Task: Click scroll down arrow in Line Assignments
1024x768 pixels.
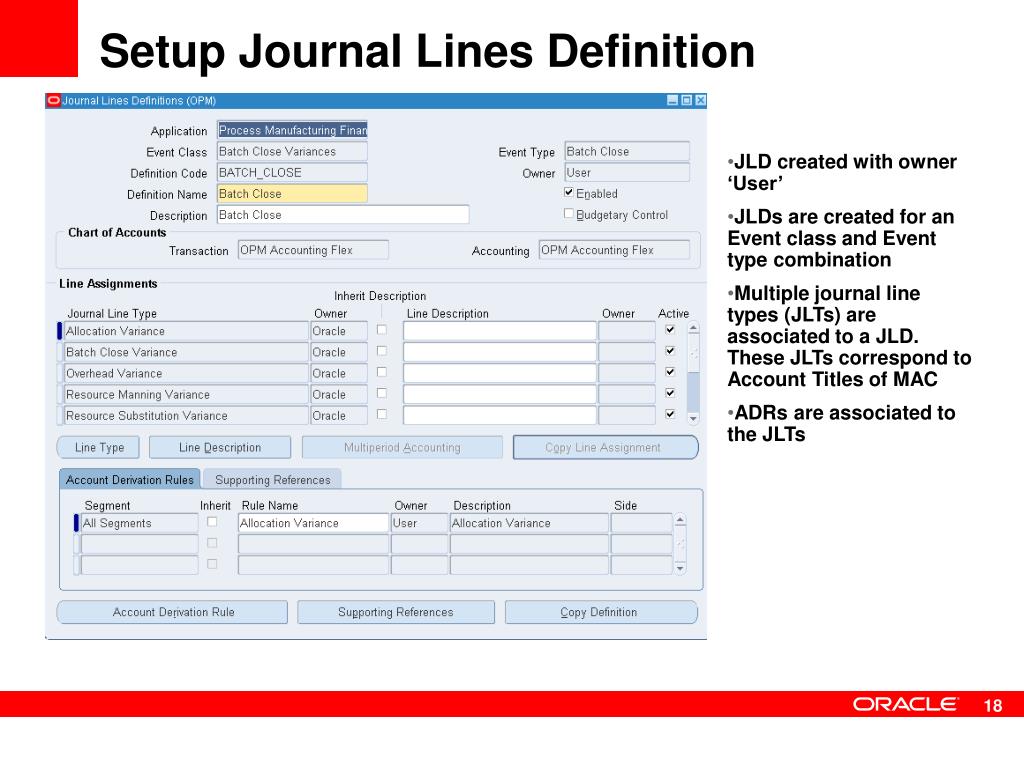Action: coord(694,418)
